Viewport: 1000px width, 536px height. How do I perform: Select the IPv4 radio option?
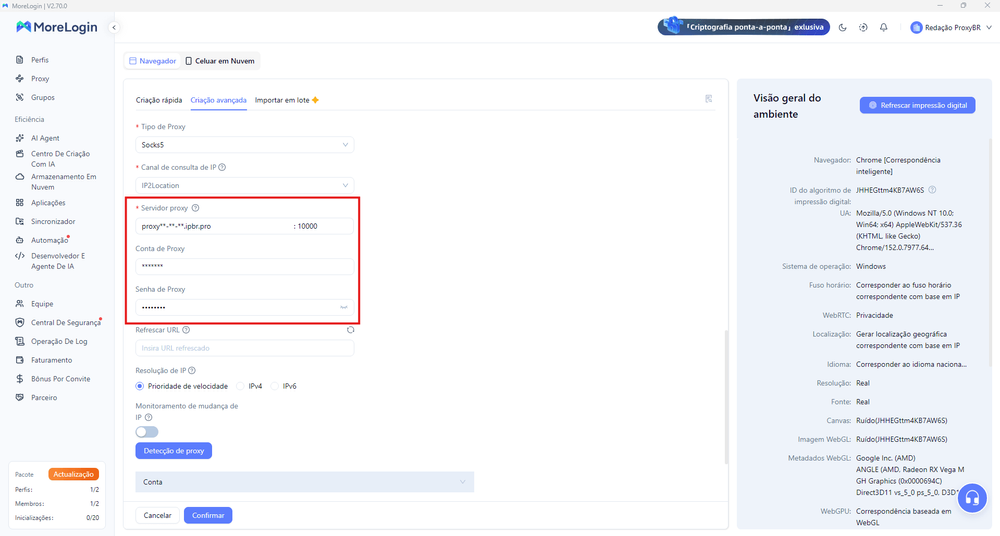pos(240,386)
